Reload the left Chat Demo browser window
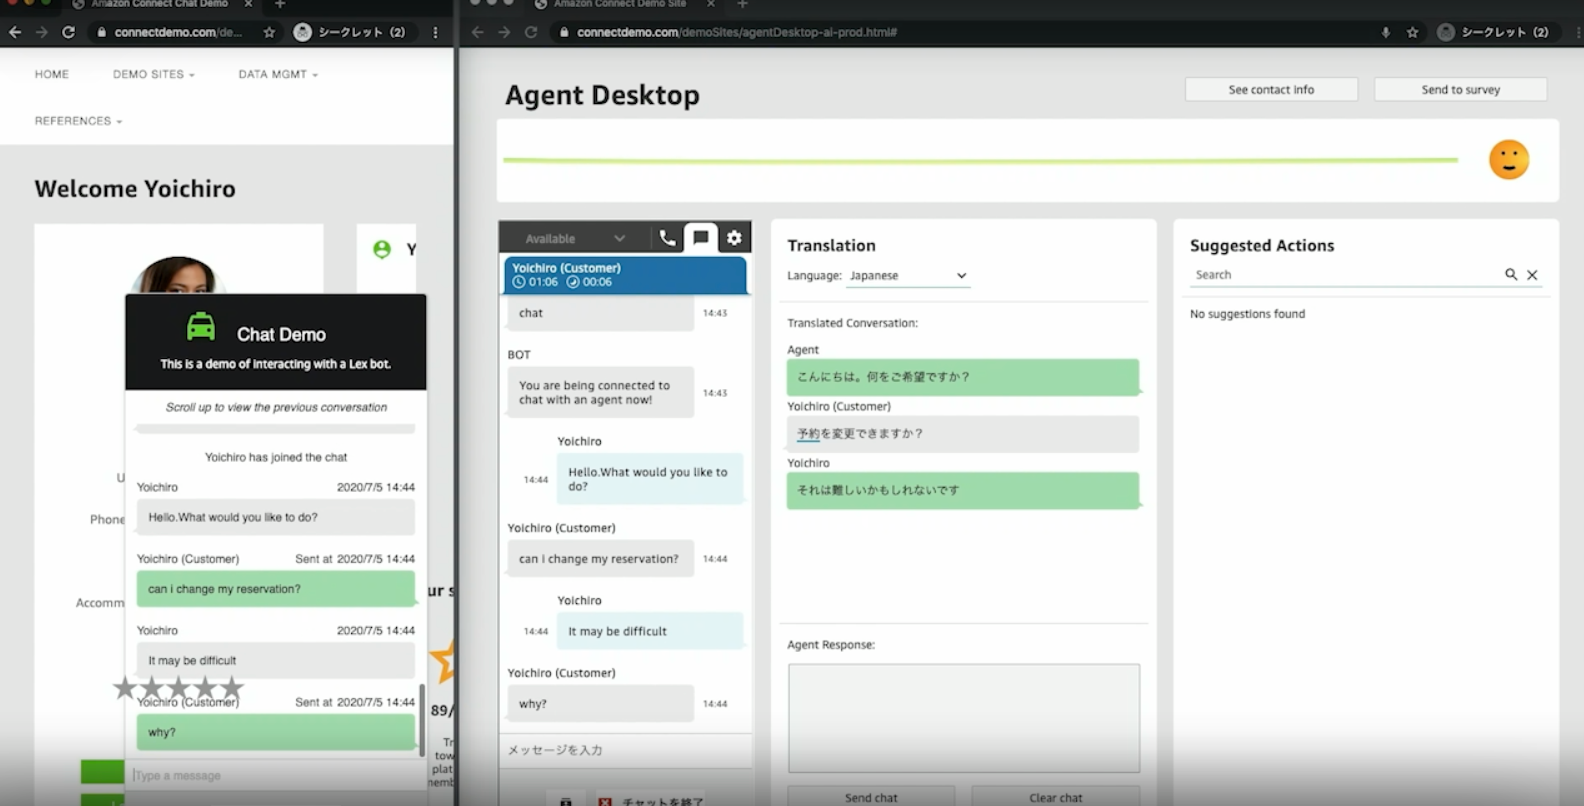The width and height of the screenshot is (1584, 806). pos(68,32)
